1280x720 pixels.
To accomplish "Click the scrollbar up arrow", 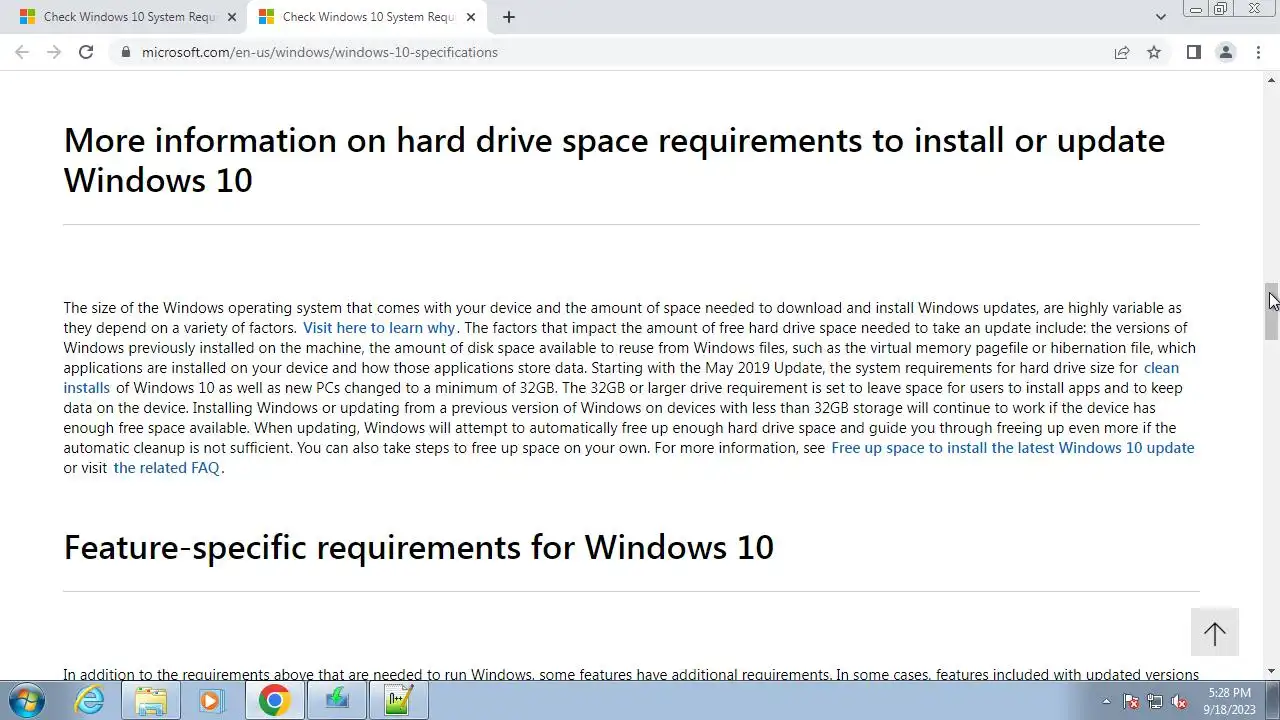I will pyautogui.click(x=1272, y=78).
